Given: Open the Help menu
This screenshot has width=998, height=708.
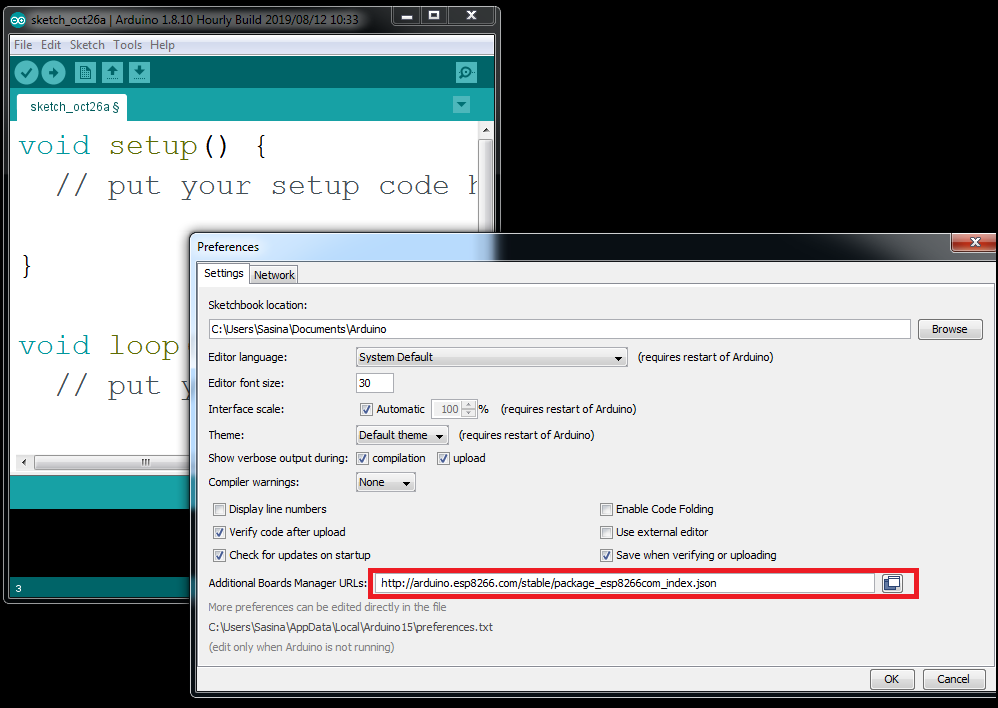Looking at the screenshot, I should (162, 45).
